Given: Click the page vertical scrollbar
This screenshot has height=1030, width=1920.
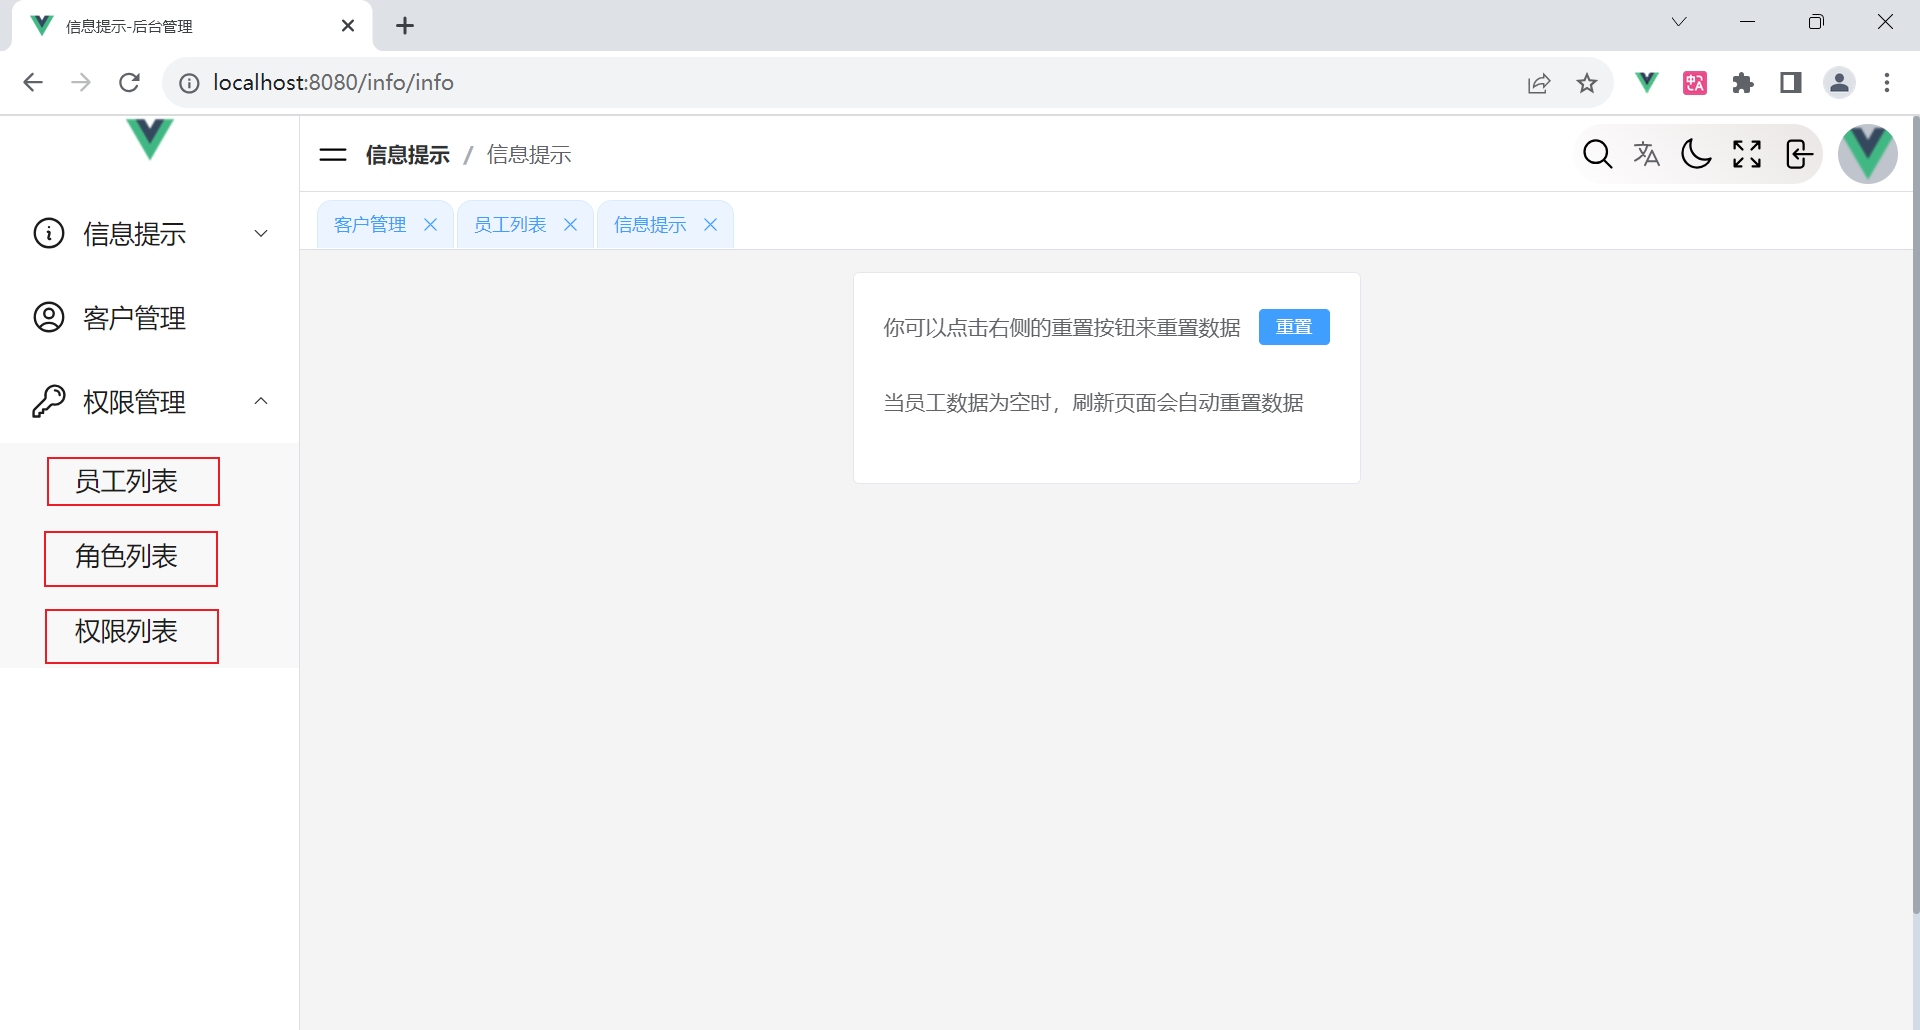Looking at the screenshot, I should click(1915, 515).
